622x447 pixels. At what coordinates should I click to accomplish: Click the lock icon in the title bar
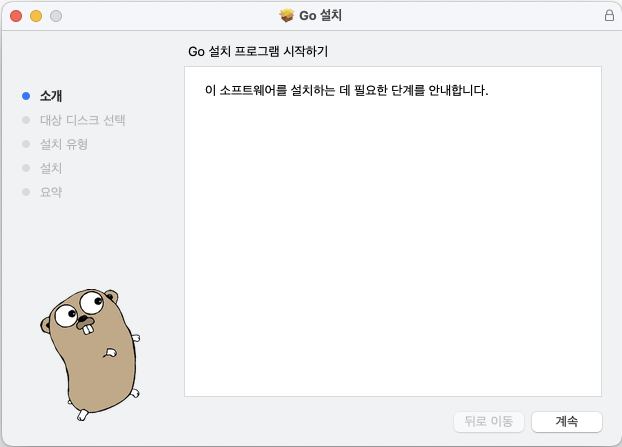pos(609,15)
